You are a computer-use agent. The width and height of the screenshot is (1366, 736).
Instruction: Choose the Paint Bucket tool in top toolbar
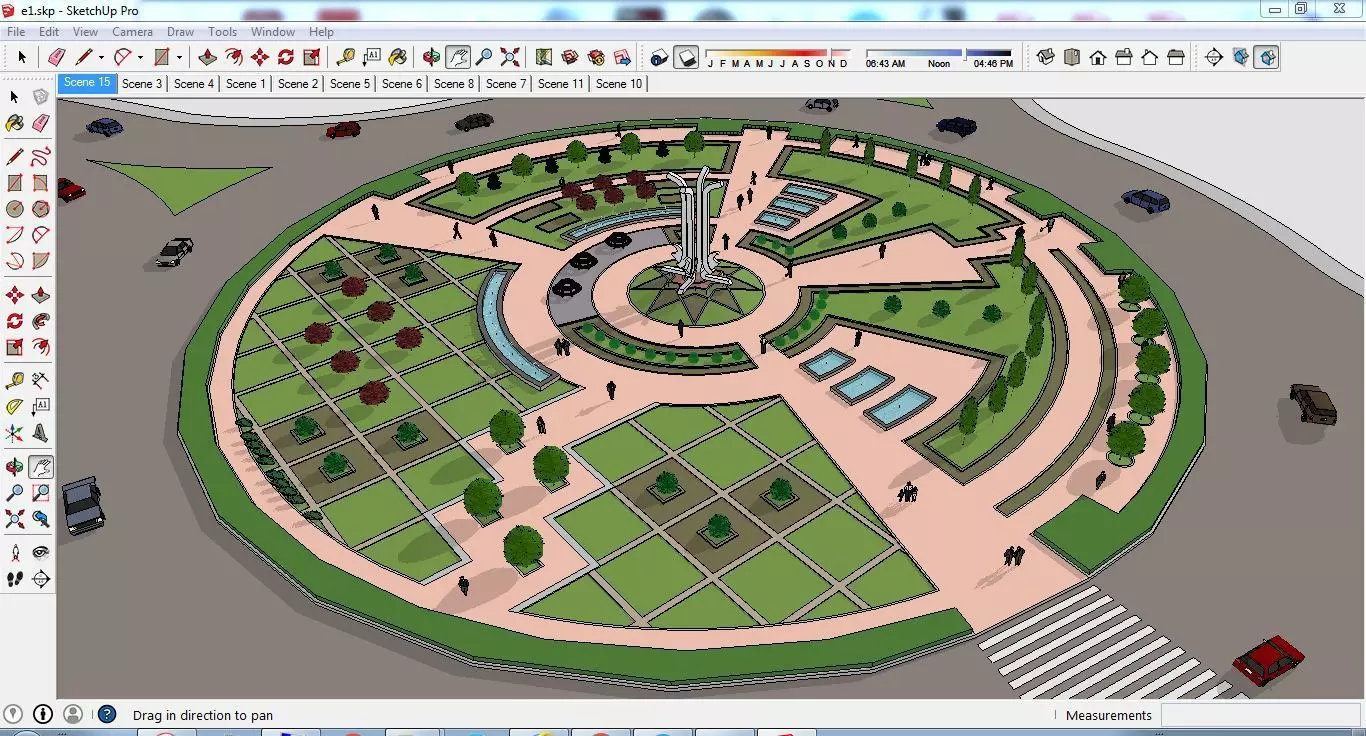[x=398, y=57]
